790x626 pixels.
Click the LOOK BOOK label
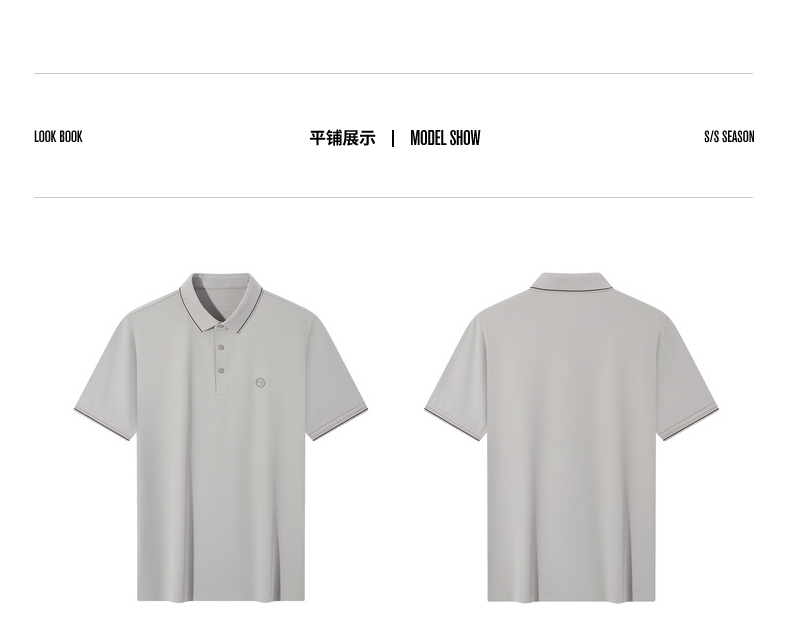point(58,137)
